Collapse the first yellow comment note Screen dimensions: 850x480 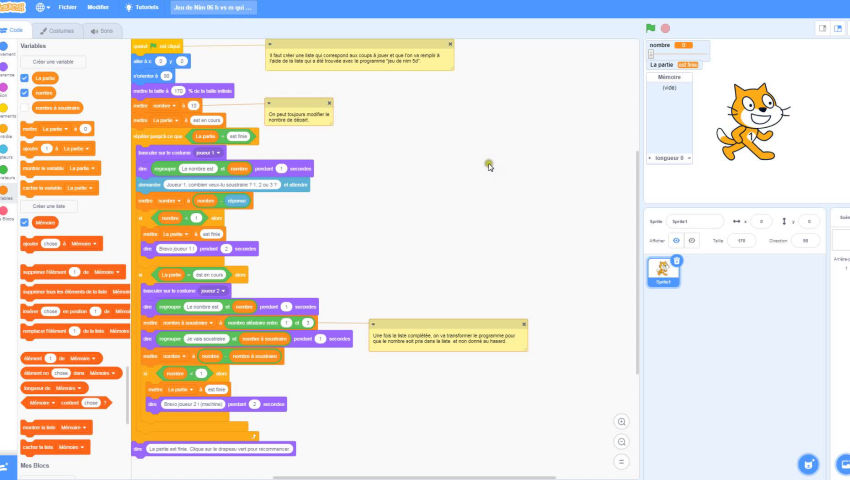click(270, 44)
